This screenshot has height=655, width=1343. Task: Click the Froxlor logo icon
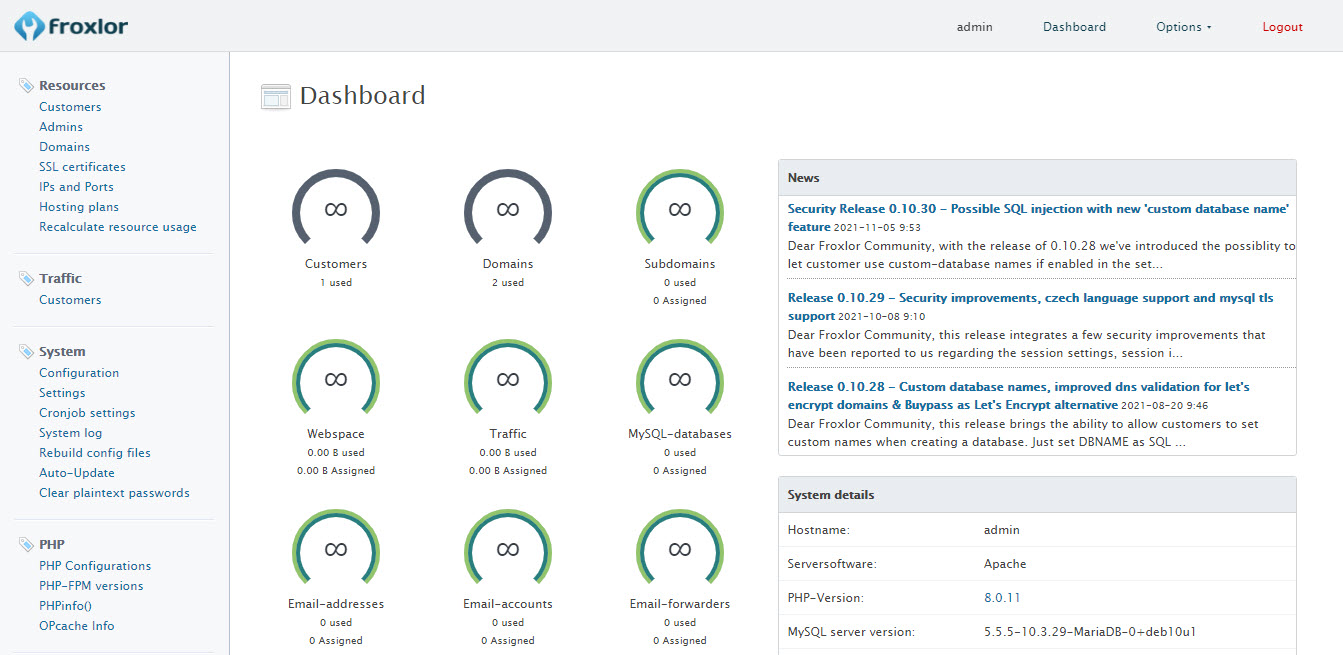click(29, 27)
